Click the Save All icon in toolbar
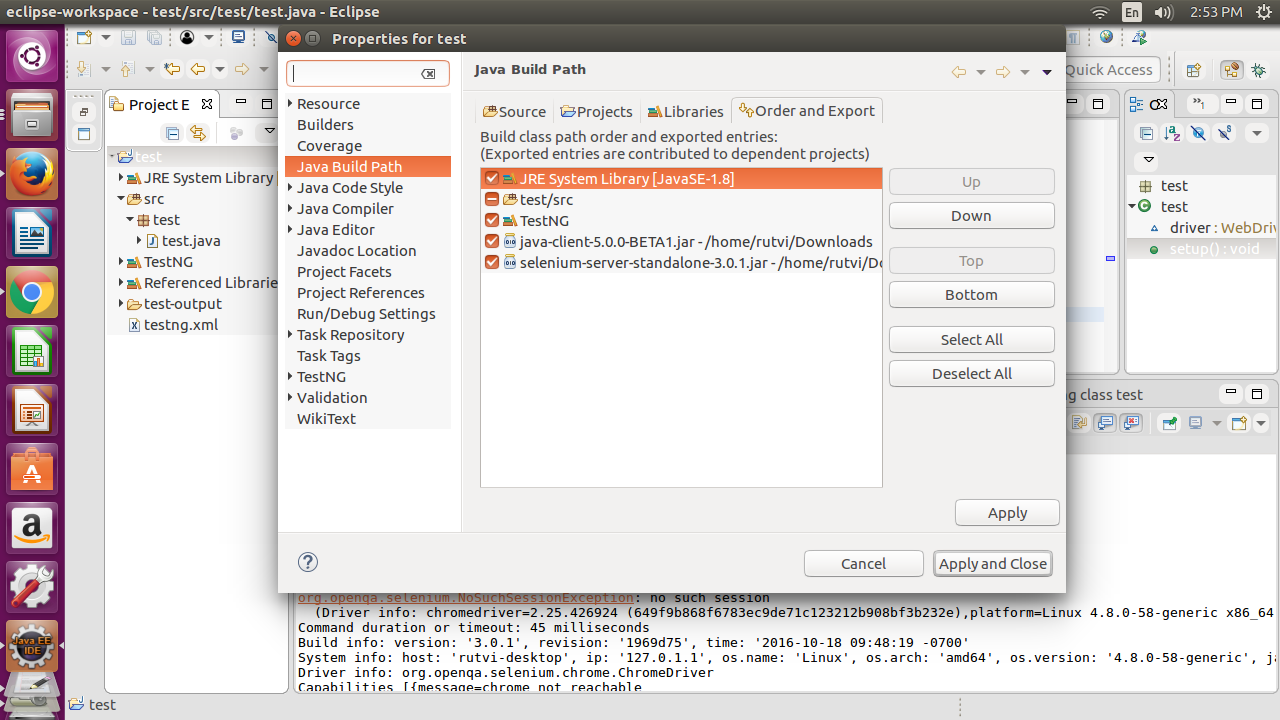Image resolution: width=1280 pixels, height=720 pixels. [154, 38]
